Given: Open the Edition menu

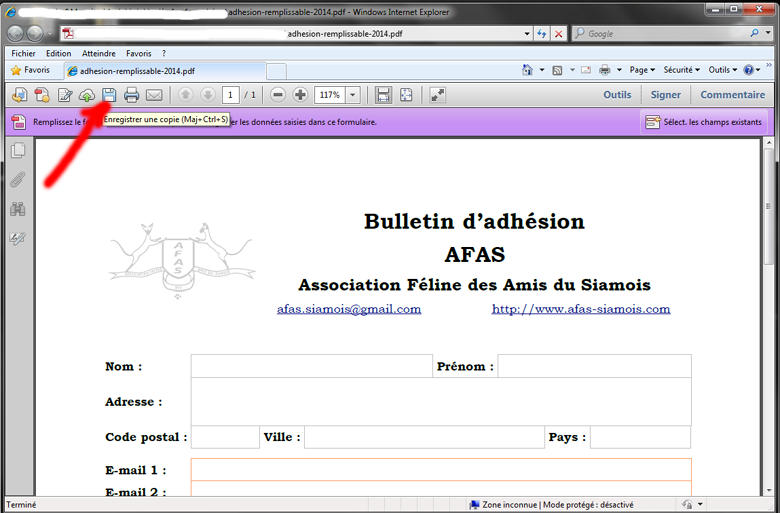Looking at the screenshot, I should tap(58, 53).
